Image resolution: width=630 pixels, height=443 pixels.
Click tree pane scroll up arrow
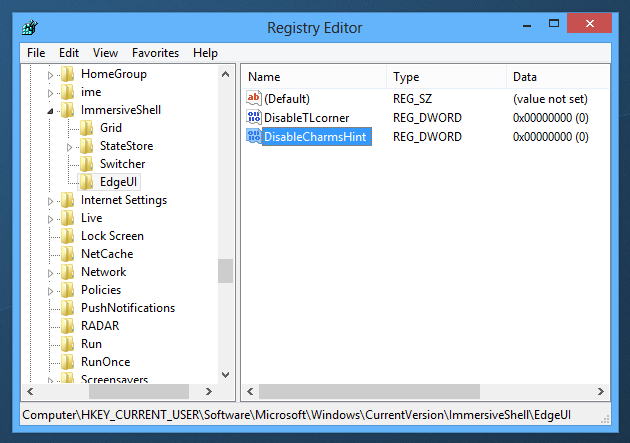pos(225,74)
